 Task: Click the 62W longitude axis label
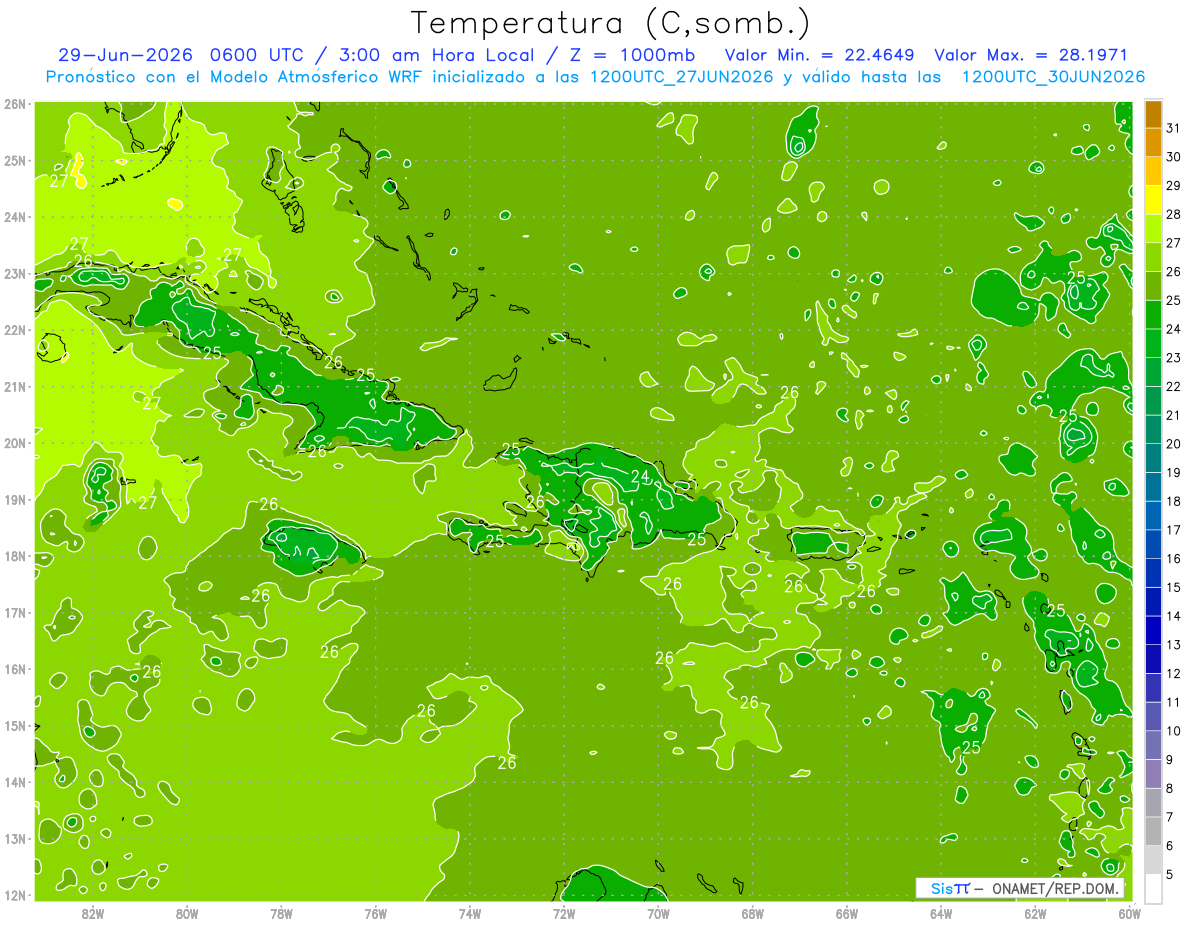click(x=1035, y=913)
